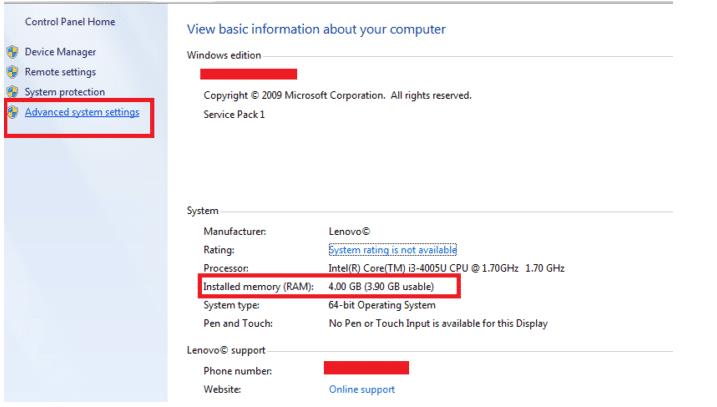Click the 'Rating:' label
The image size is (717, 407).
pyautogui.click(x=219, y=250)
